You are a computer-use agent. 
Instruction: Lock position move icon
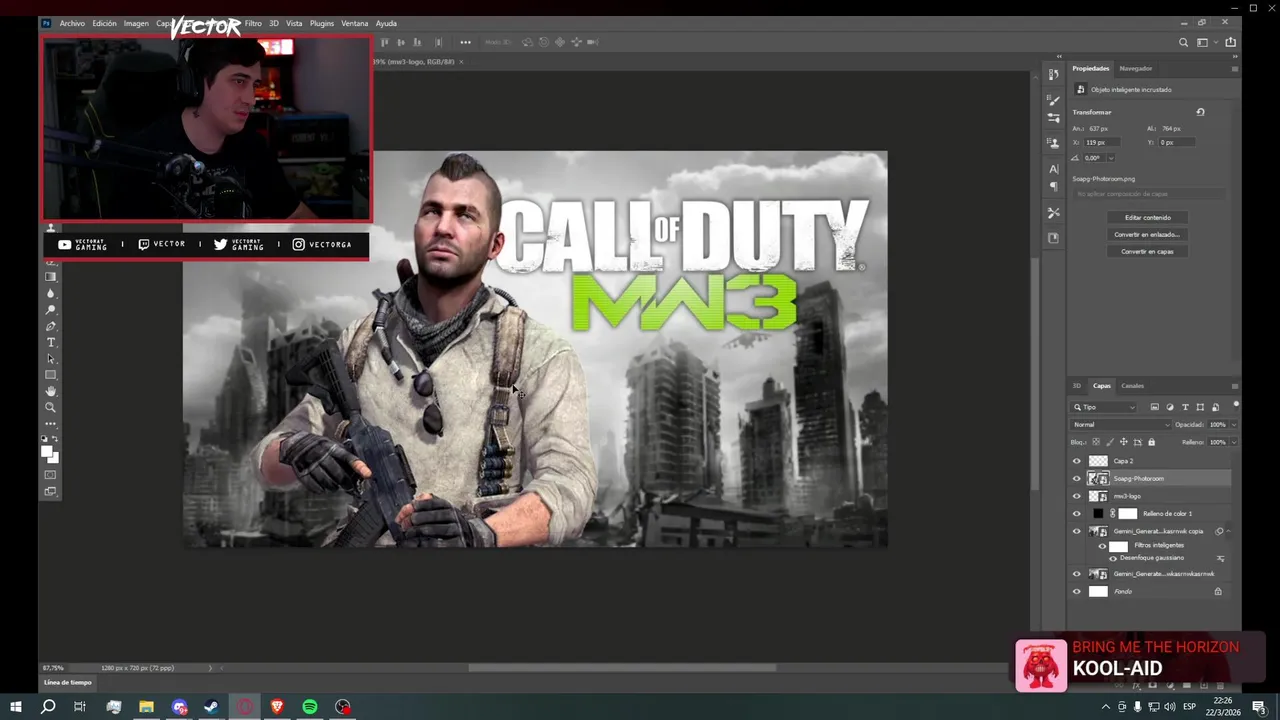1123,442
